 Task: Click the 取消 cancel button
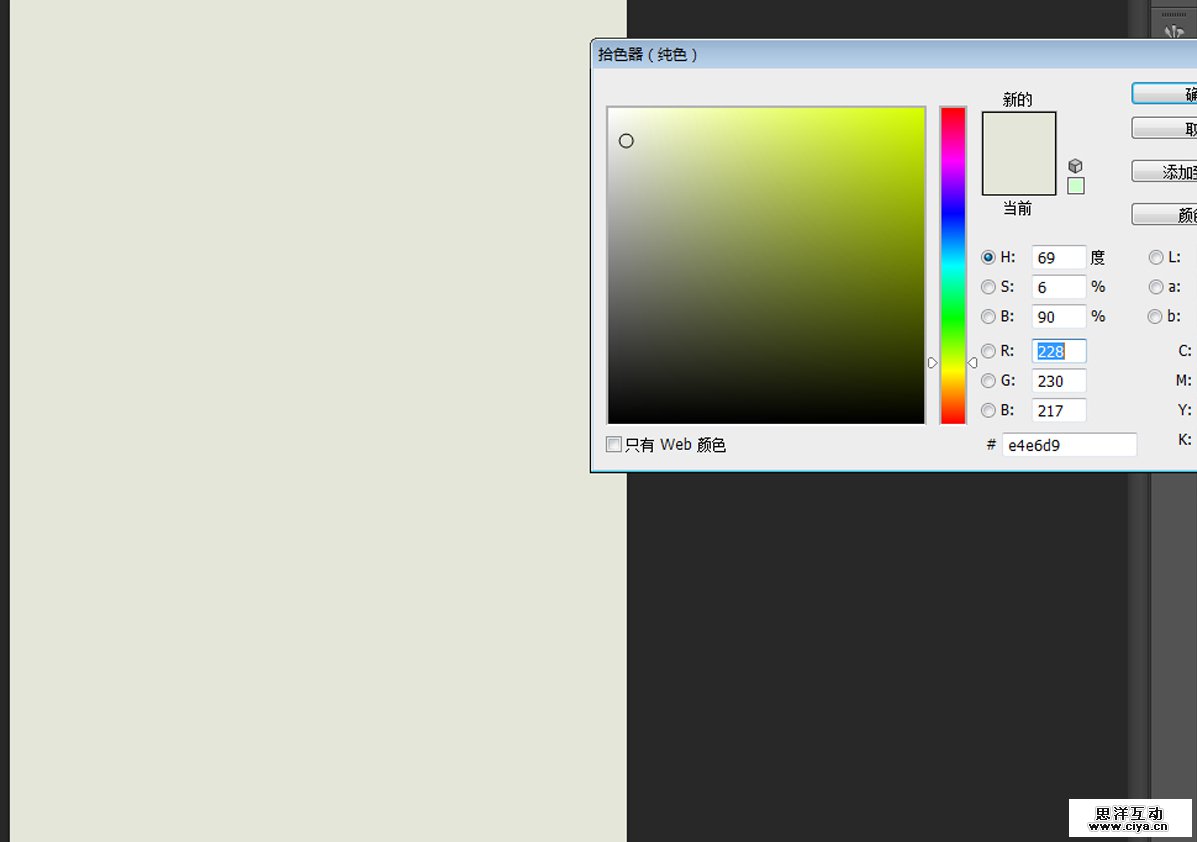[x=1163, y=128]
